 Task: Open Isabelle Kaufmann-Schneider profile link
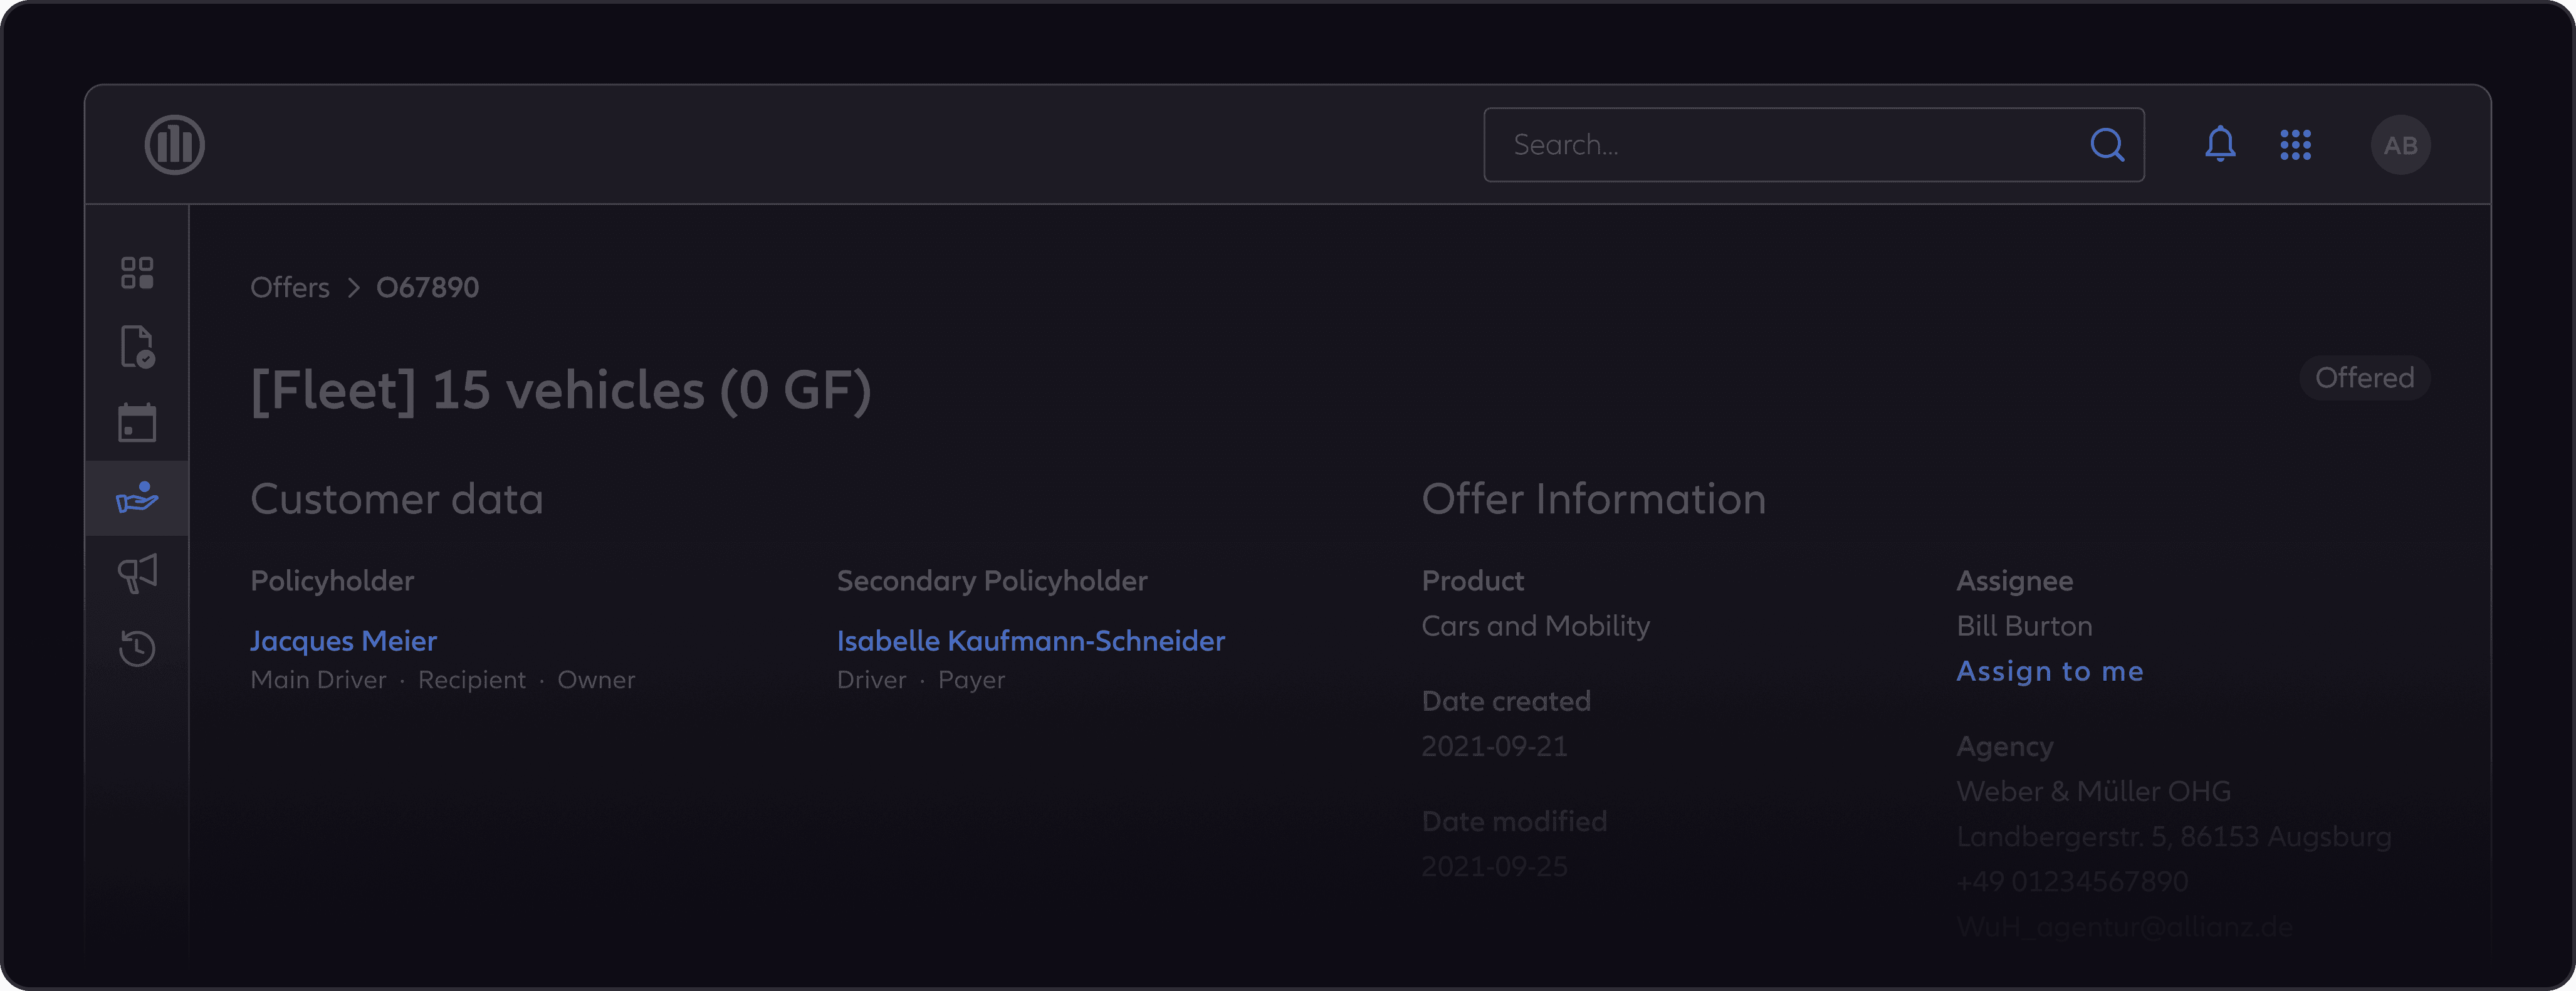(1030, 641)
